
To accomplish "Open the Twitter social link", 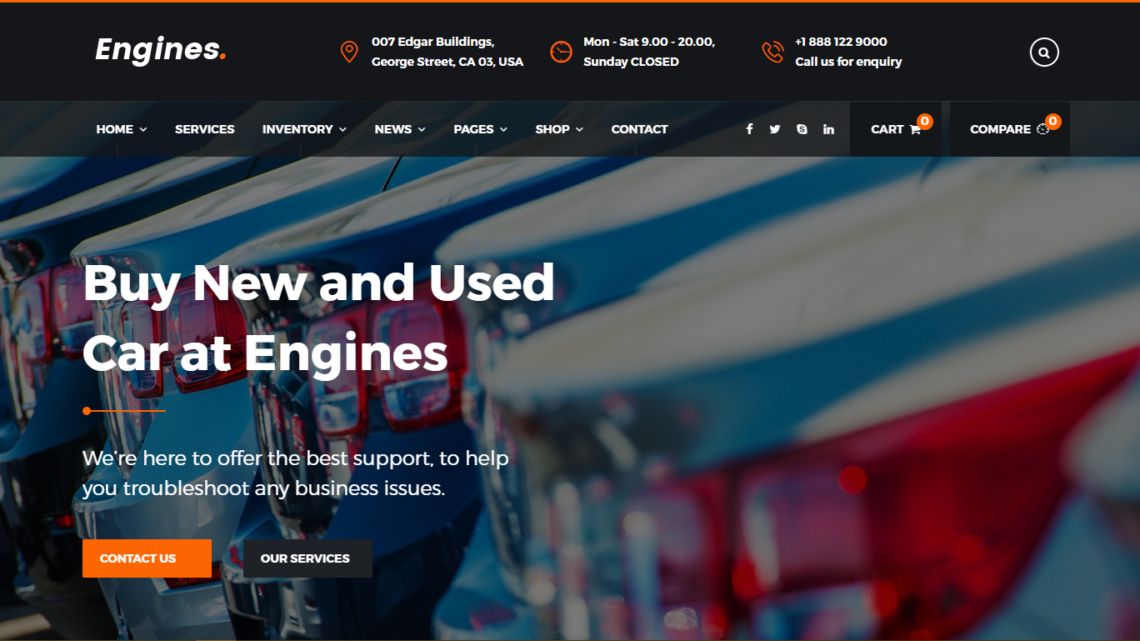I will click(x=775, y=129).
